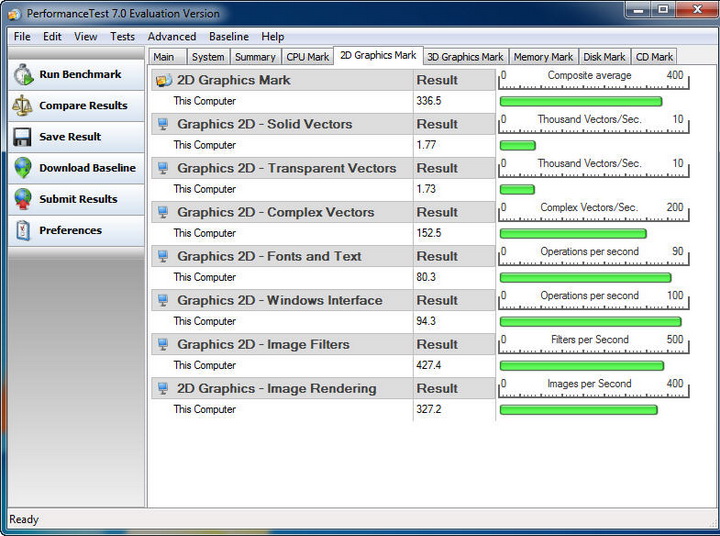
Task: Select the Graphics 2D - Complex Vectors heading
Action: pos(276,212)
